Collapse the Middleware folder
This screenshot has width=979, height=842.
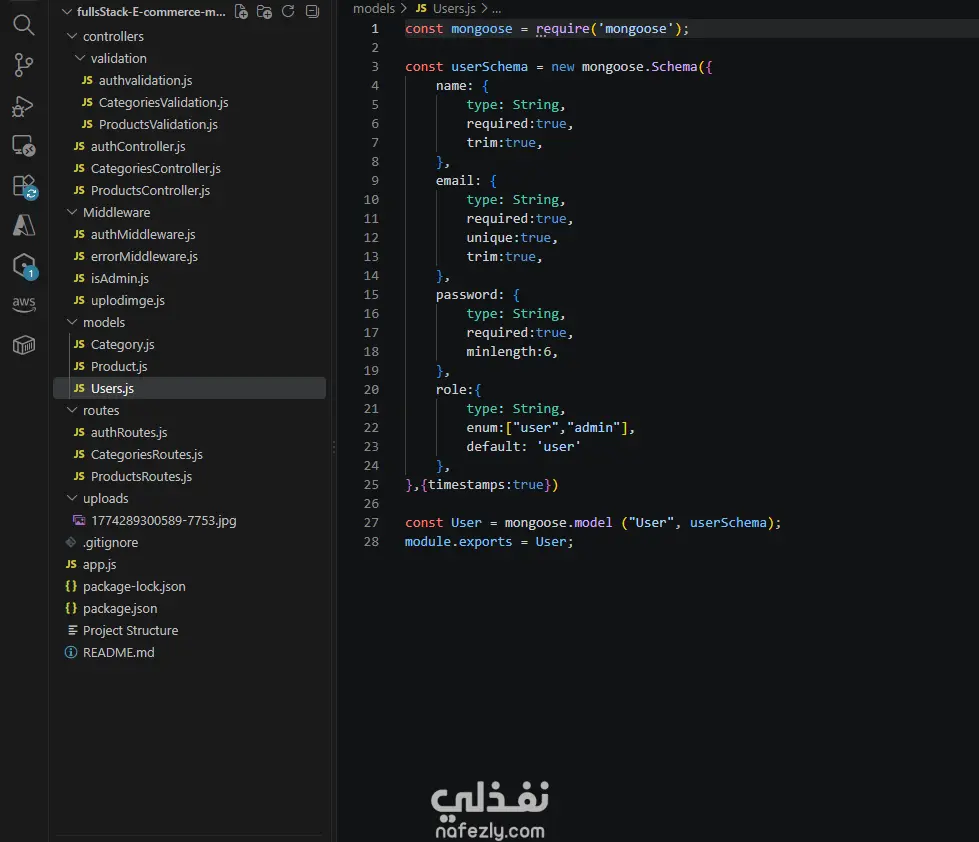[x=72, y=212]
